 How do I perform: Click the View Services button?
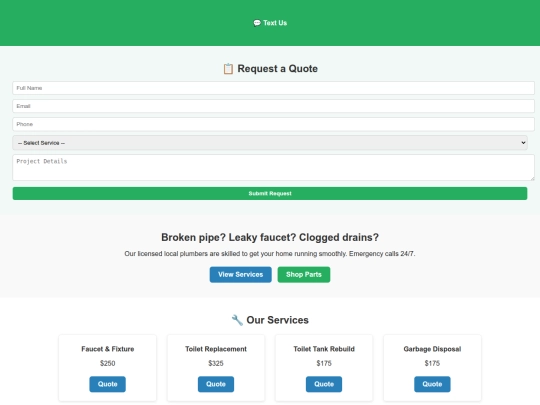[x=240, y=274]
